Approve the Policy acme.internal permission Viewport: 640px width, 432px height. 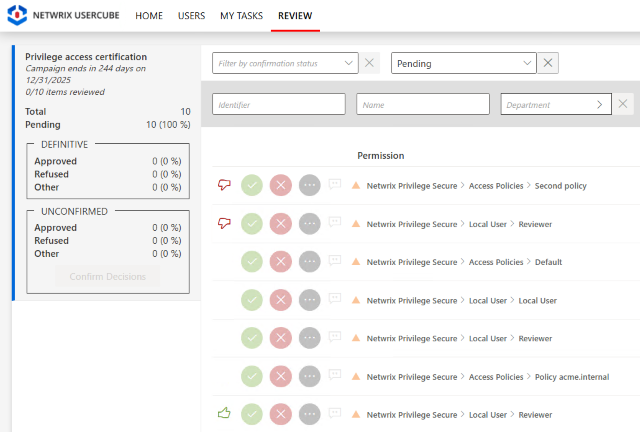click(x=252, y=376)
